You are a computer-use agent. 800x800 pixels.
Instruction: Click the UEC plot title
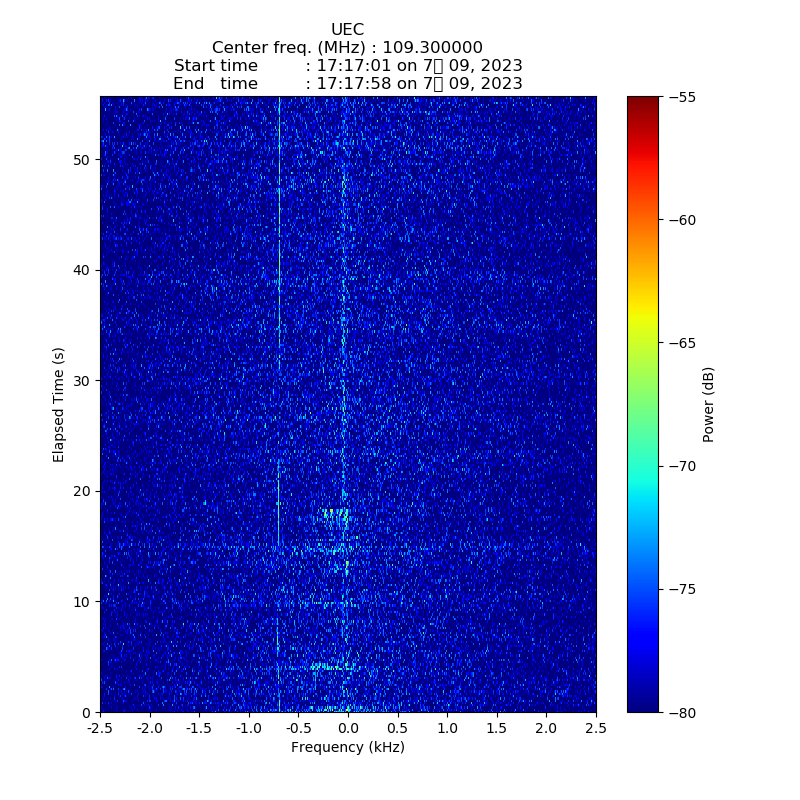click(347, 30)
